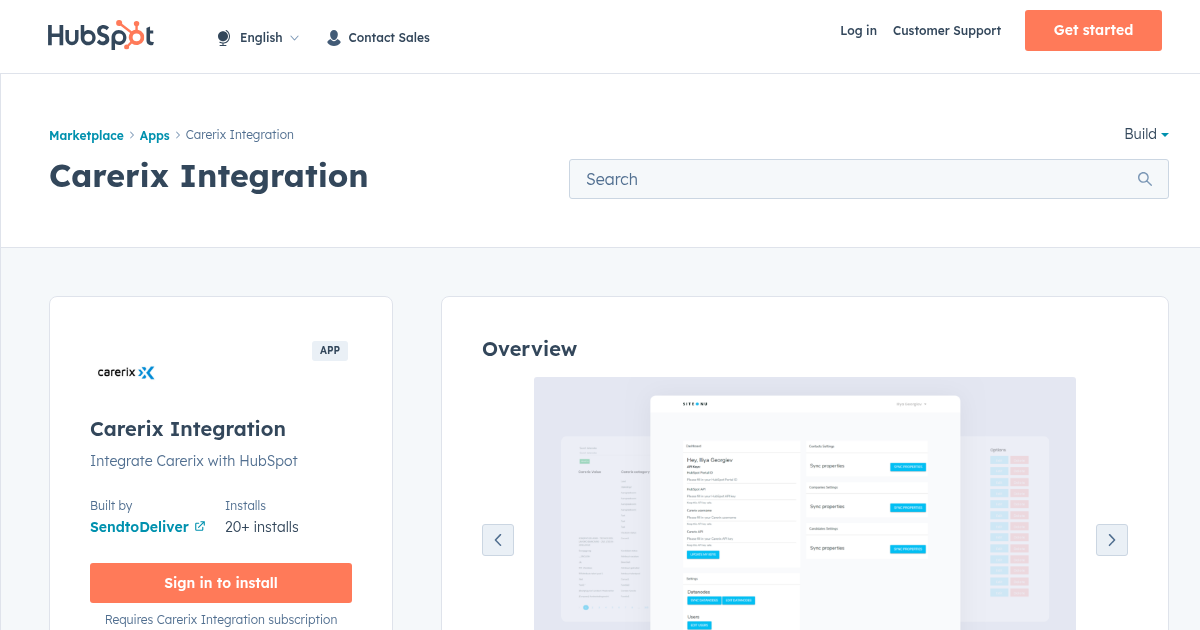
Task: Click 'Requires Carerix Integration subscription' text
Action: [221, 620]
